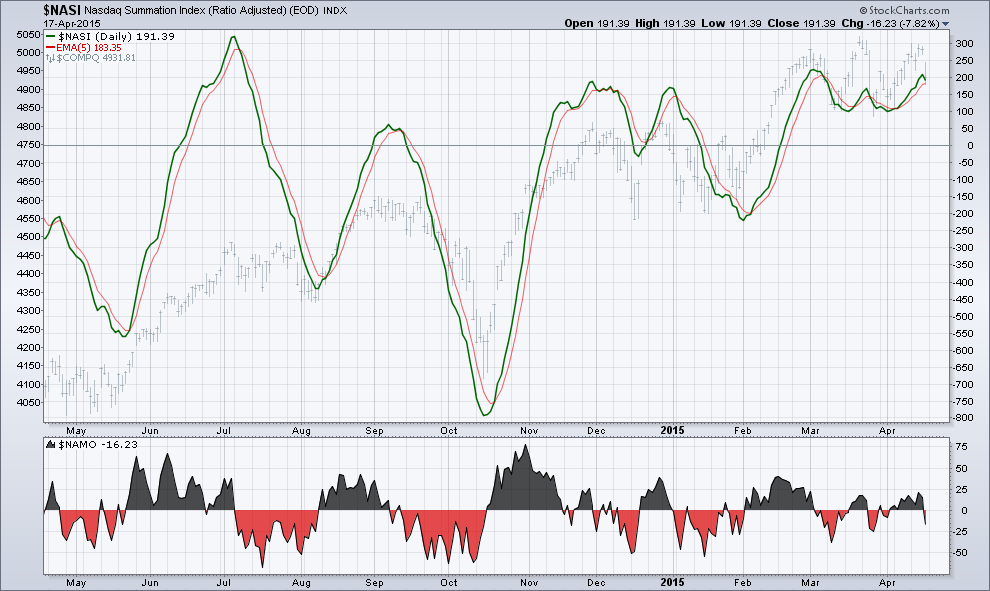Click the Oct label under the main chart

click(x=449, y=431)
